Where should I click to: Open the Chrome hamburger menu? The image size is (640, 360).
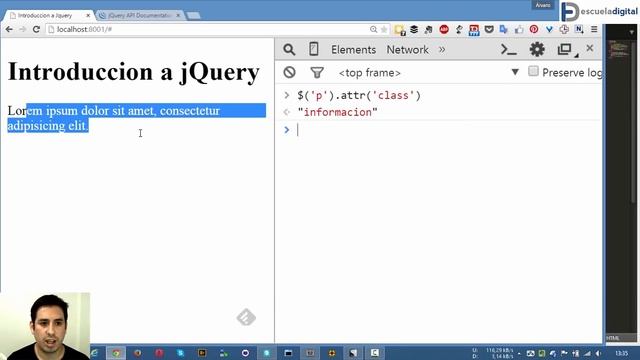[594, 29]
